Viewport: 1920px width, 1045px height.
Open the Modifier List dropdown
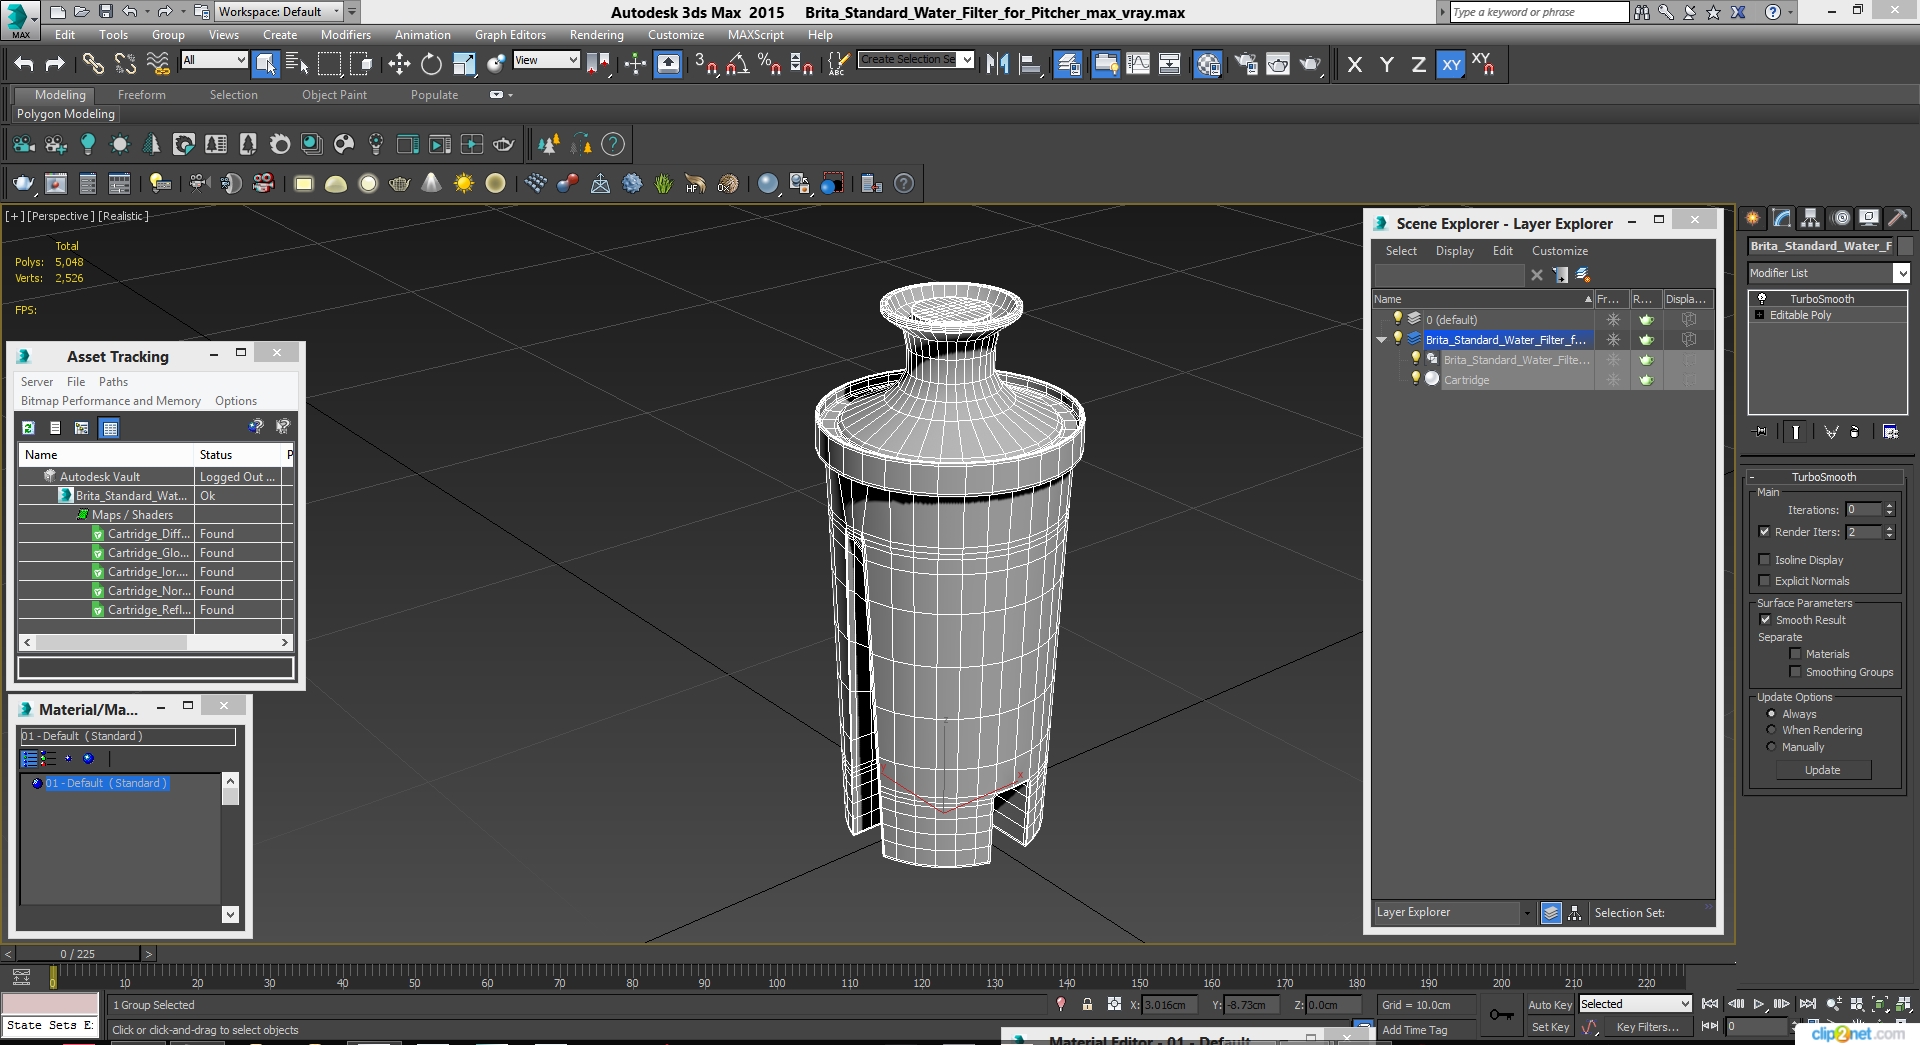click(1900, 273)
